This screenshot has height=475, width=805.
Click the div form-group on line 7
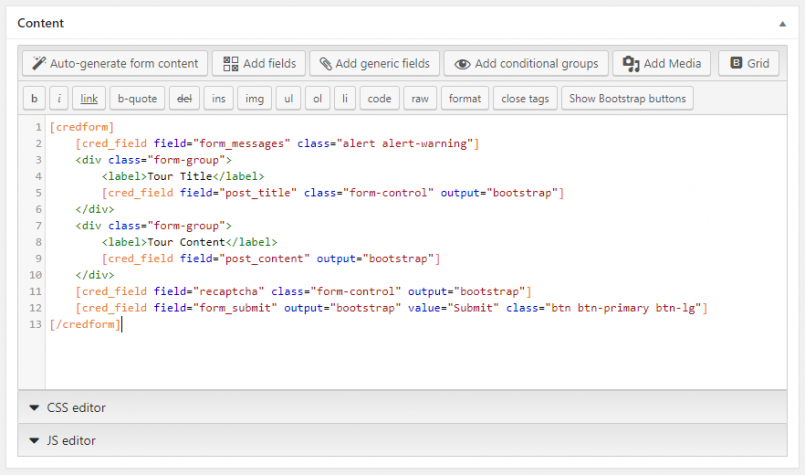point(154,225)
